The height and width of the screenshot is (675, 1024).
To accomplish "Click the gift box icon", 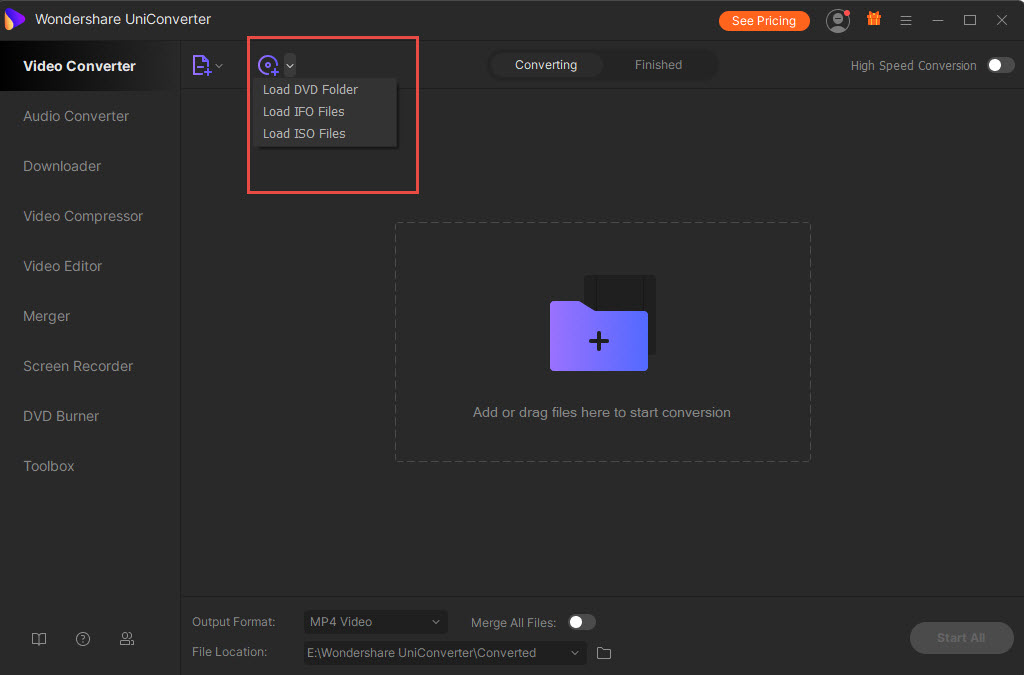I will 873,19.
